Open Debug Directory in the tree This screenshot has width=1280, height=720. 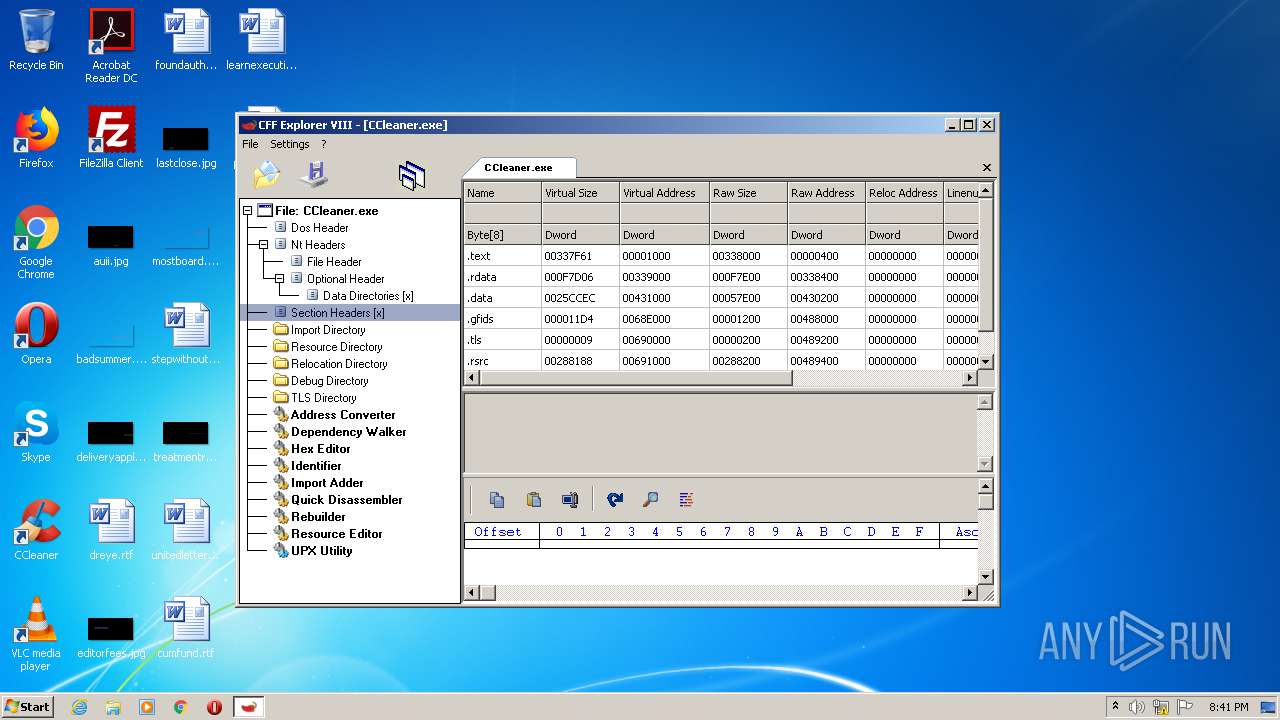click(x=329, y=381)
